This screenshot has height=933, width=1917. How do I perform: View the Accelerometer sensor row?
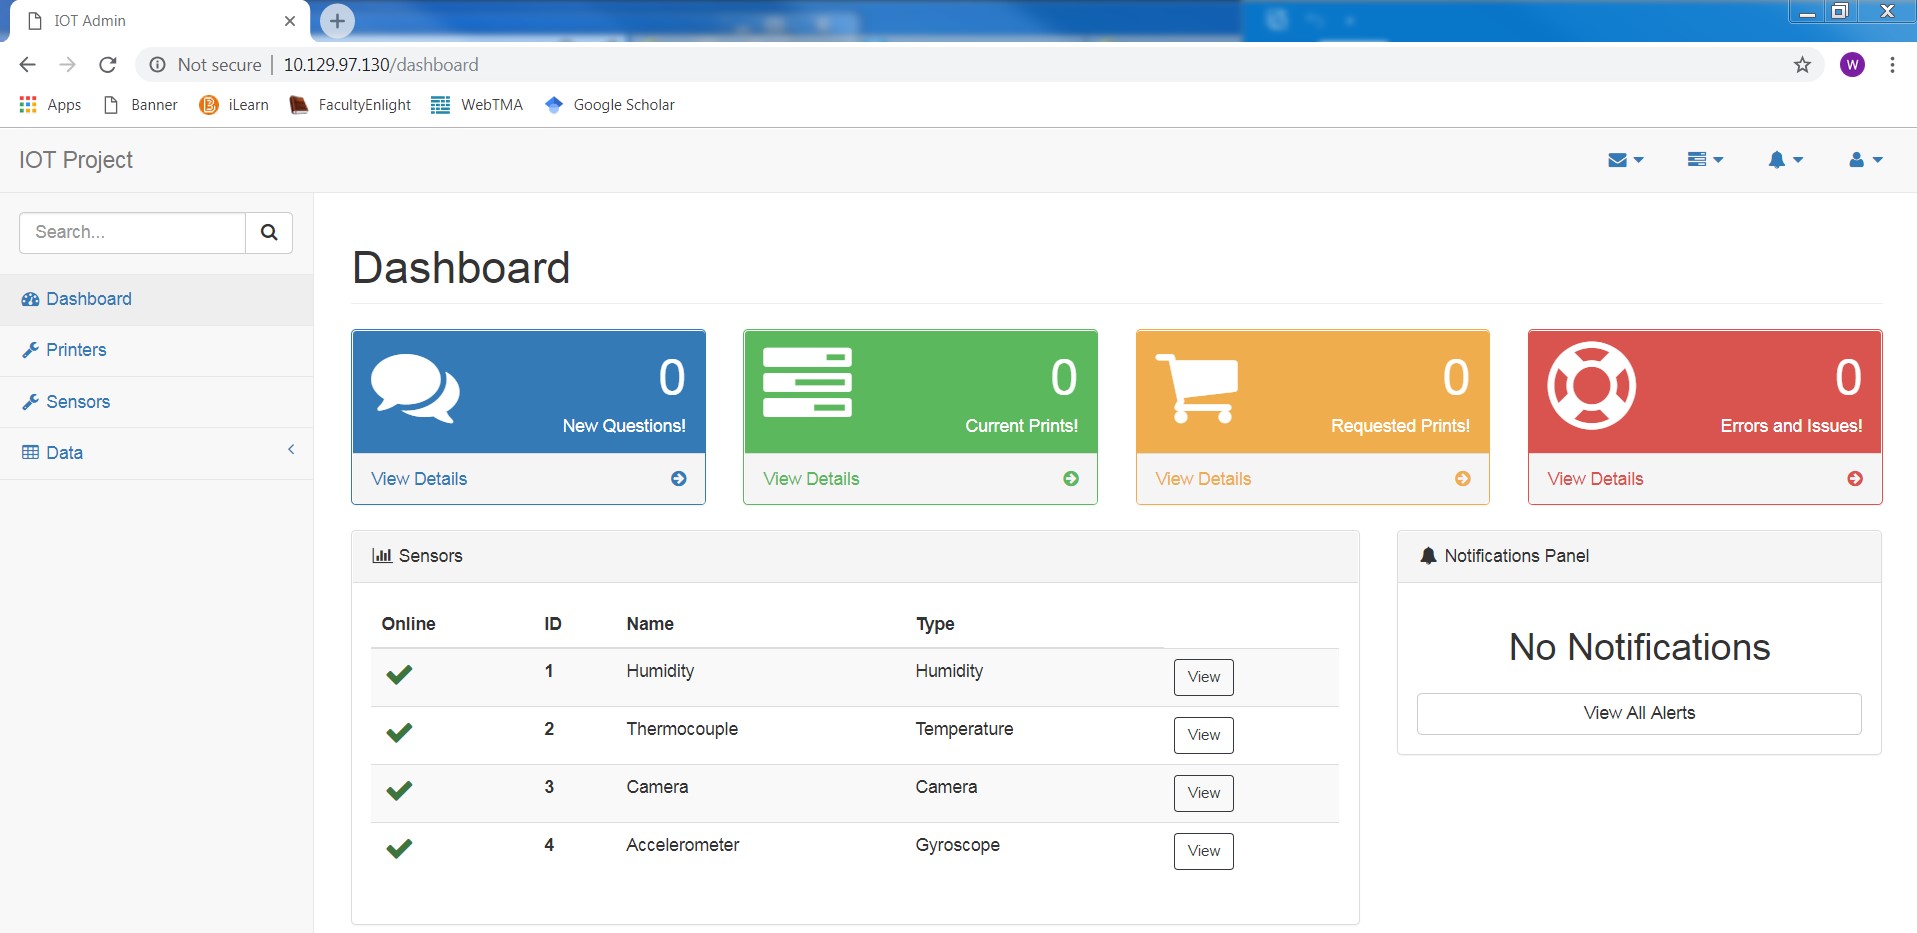[1203, 851]
